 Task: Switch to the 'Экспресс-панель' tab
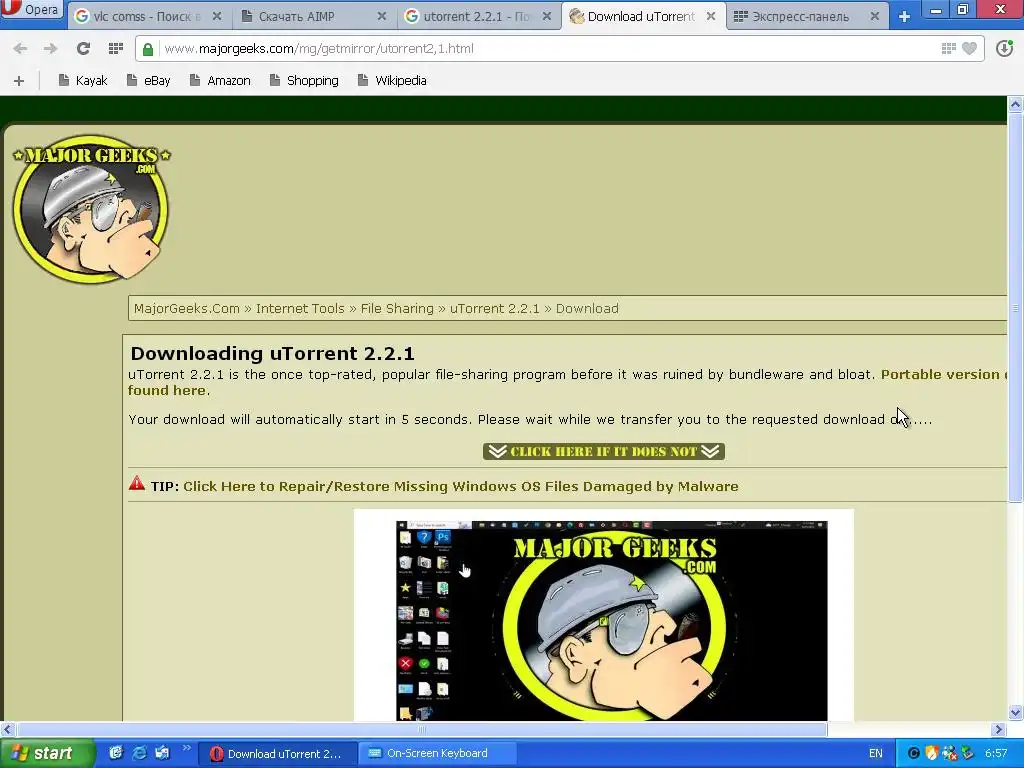[800, 16]
